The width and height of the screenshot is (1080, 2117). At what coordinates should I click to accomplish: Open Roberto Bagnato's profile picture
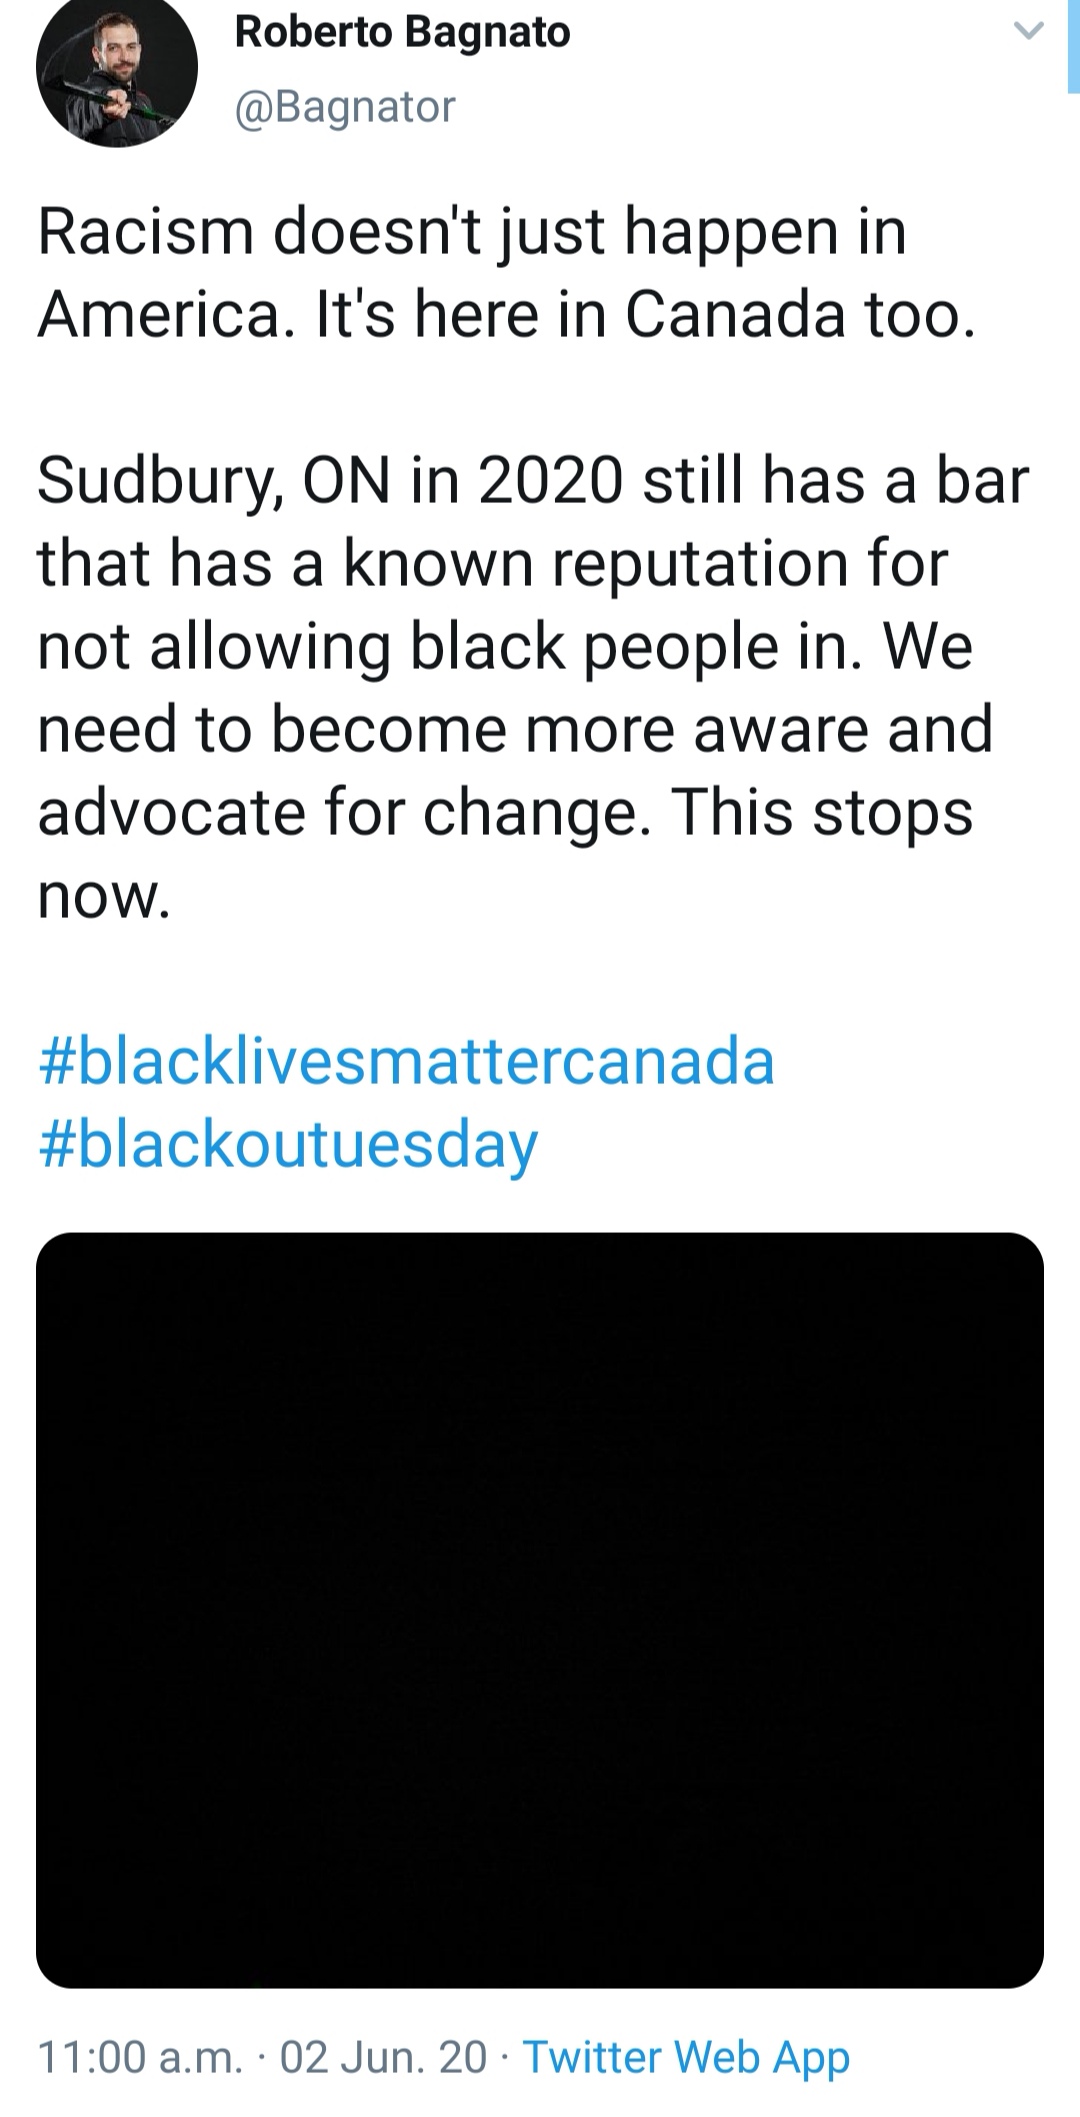117,68
